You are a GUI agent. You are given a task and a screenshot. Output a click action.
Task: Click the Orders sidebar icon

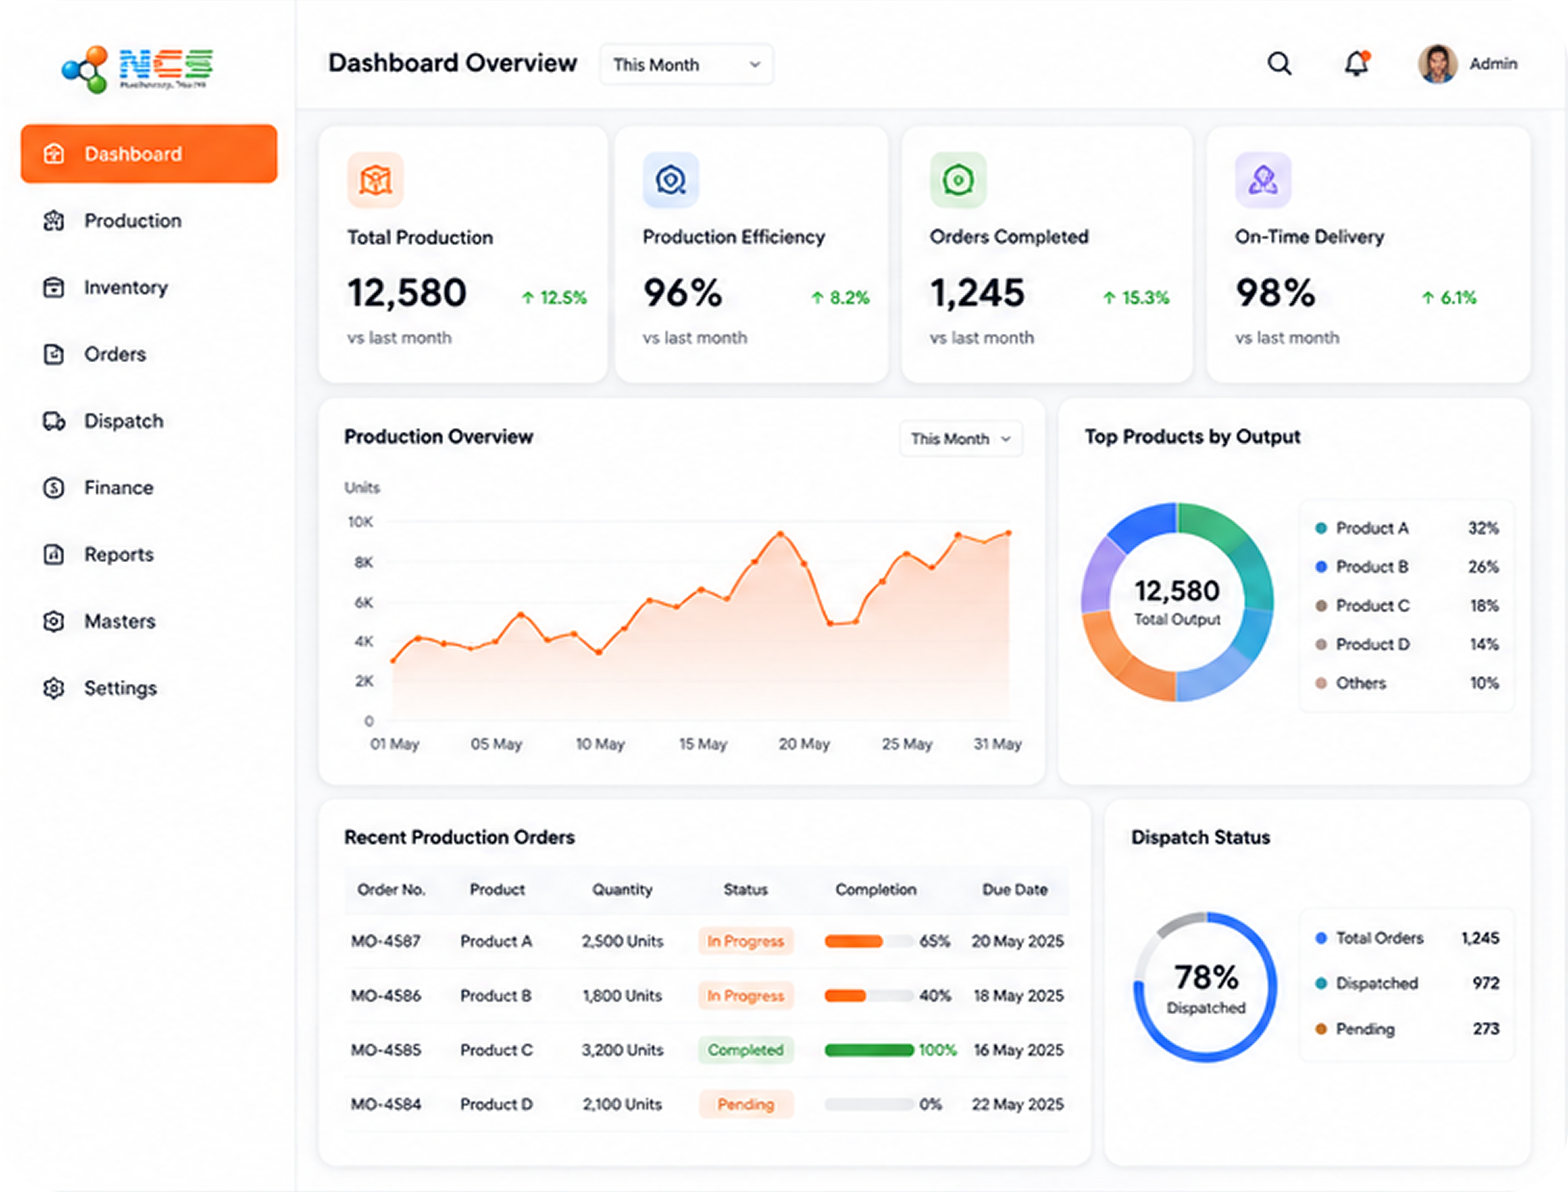[54, 354]
